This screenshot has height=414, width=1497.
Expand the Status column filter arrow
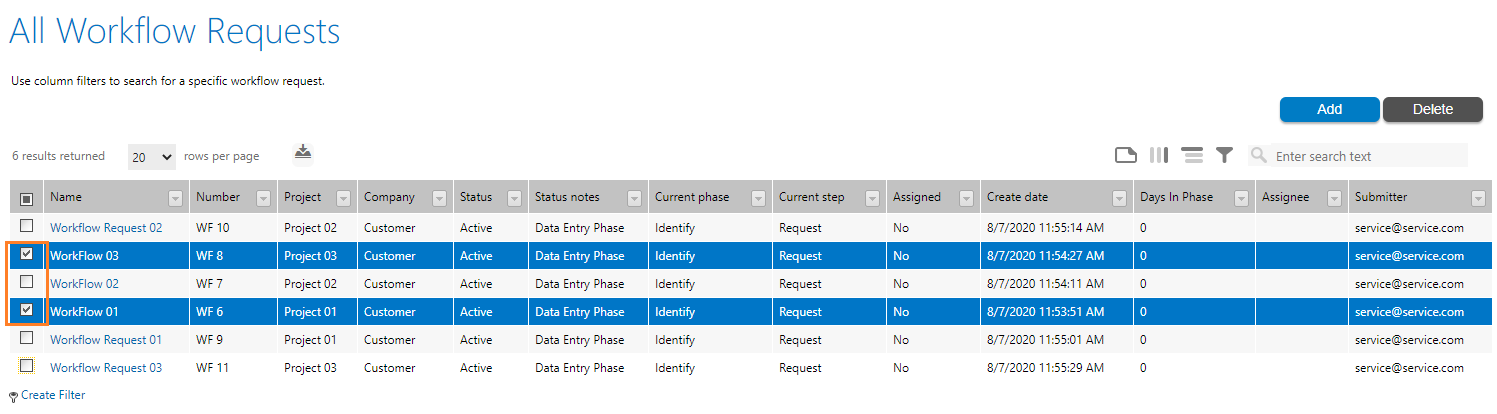pyautogui.click(x=514, y=198)
